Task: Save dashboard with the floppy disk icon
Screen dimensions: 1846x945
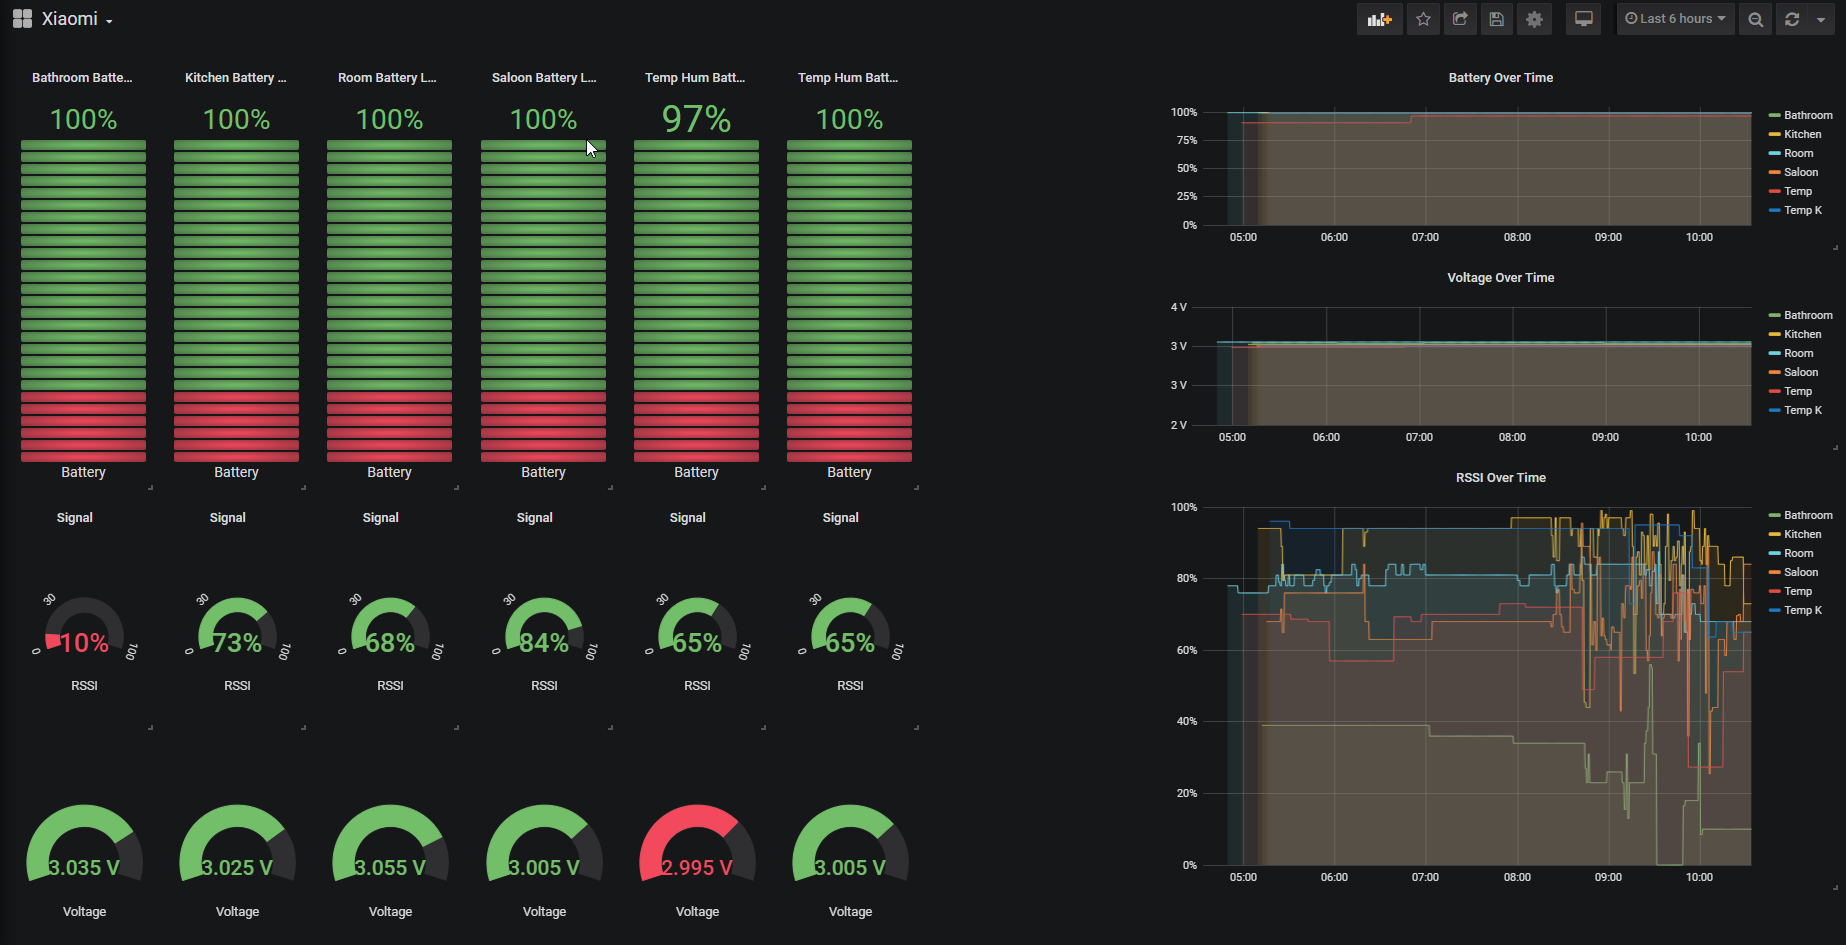Action: click(1497, 19)
